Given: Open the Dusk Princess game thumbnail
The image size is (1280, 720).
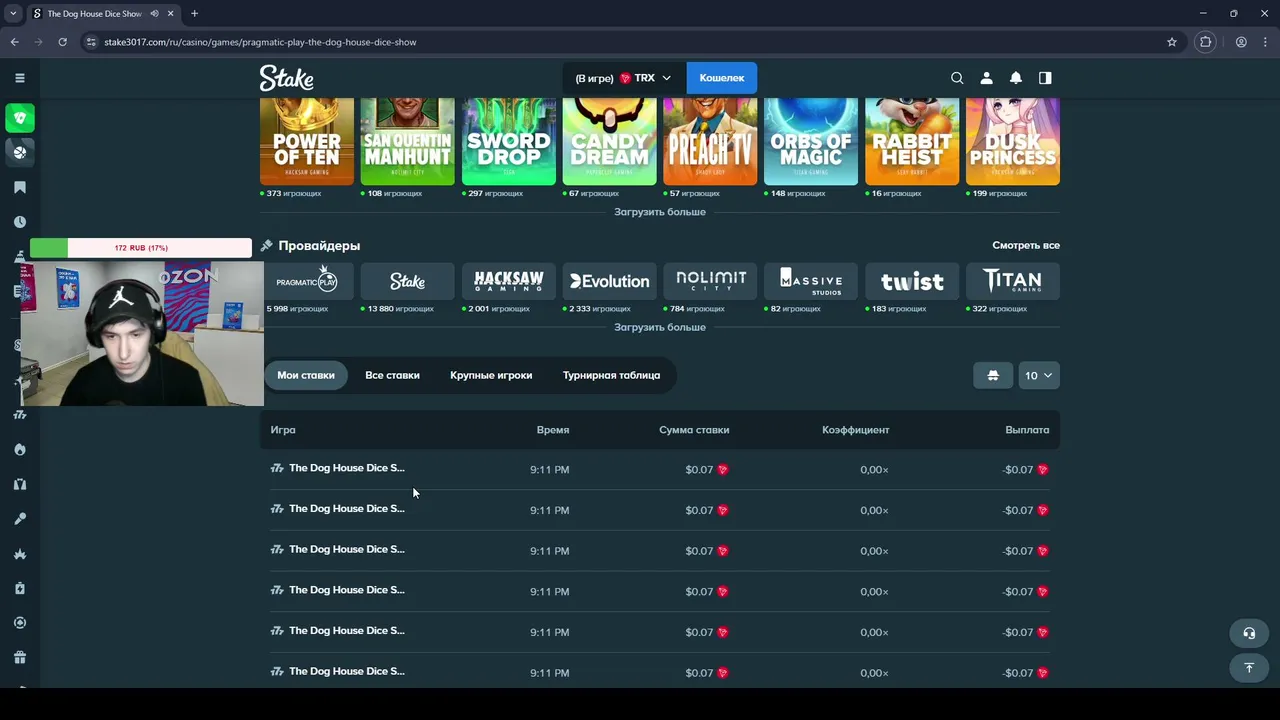Looking at the screenshot, I should click(x=1013, y=141).
